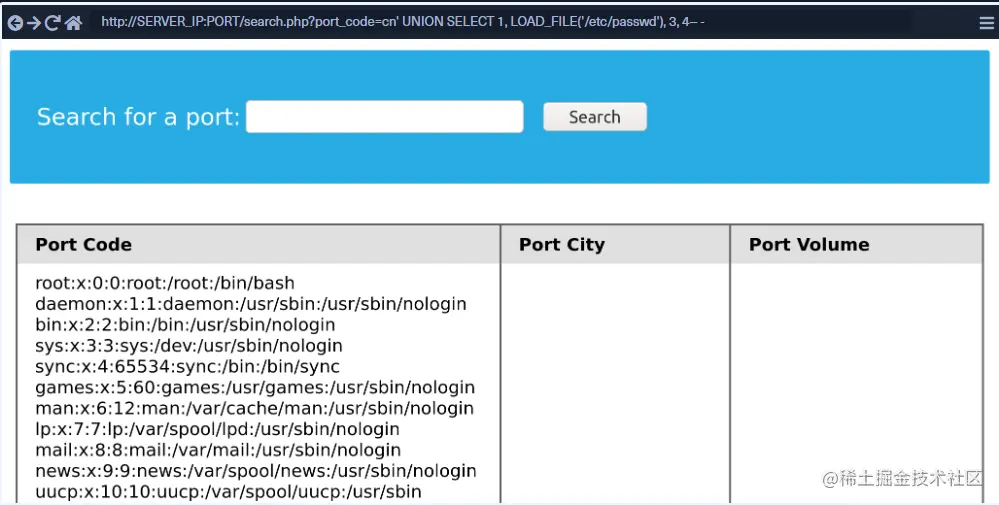Image resolution: width=999 pixels, height=505 pixels.
Task: Reload the page with refresh icon
Action: 53,23
